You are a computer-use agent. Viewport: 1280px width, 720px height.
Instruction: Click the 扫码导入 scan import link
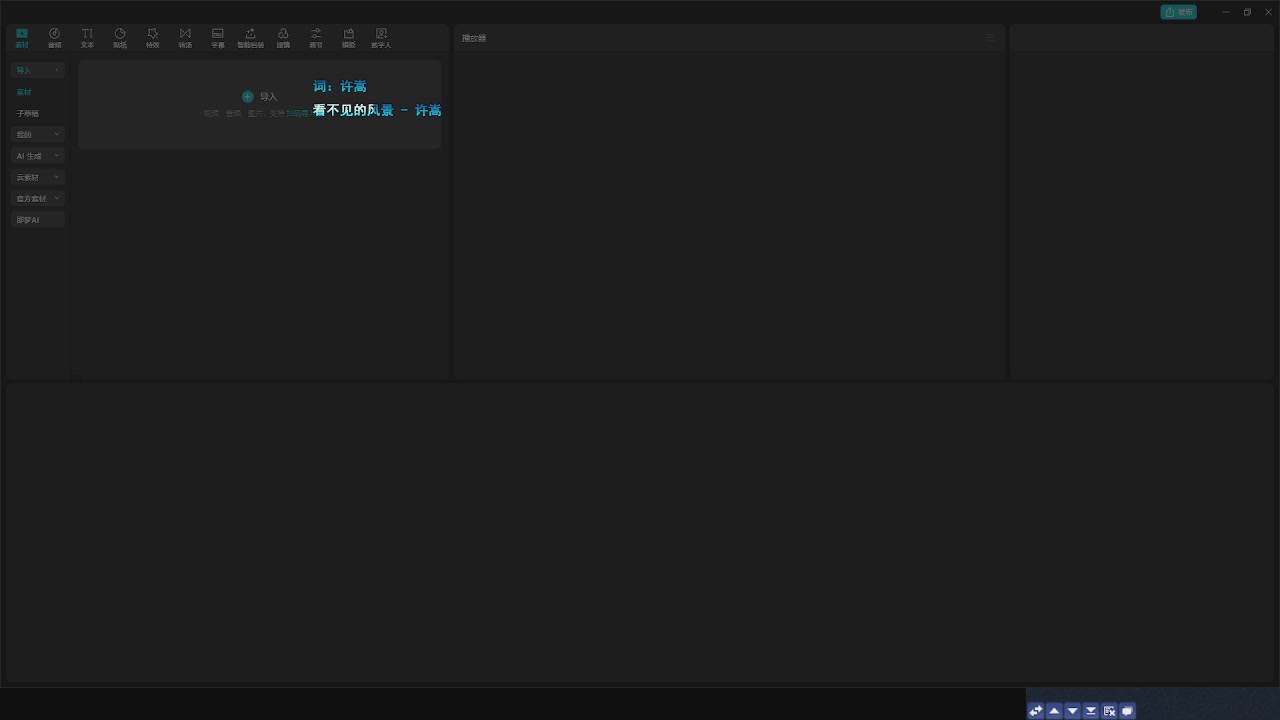pos(297,114)
